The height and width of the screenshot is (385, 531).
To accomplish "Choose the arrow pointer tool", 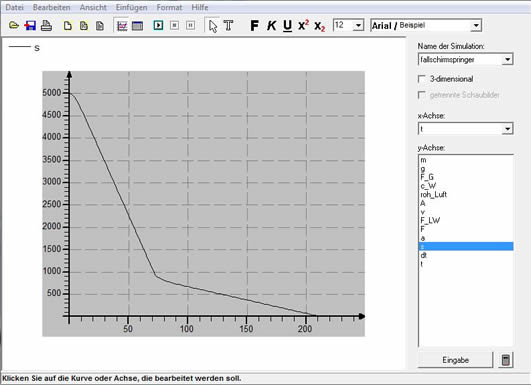I will [213, 26].
